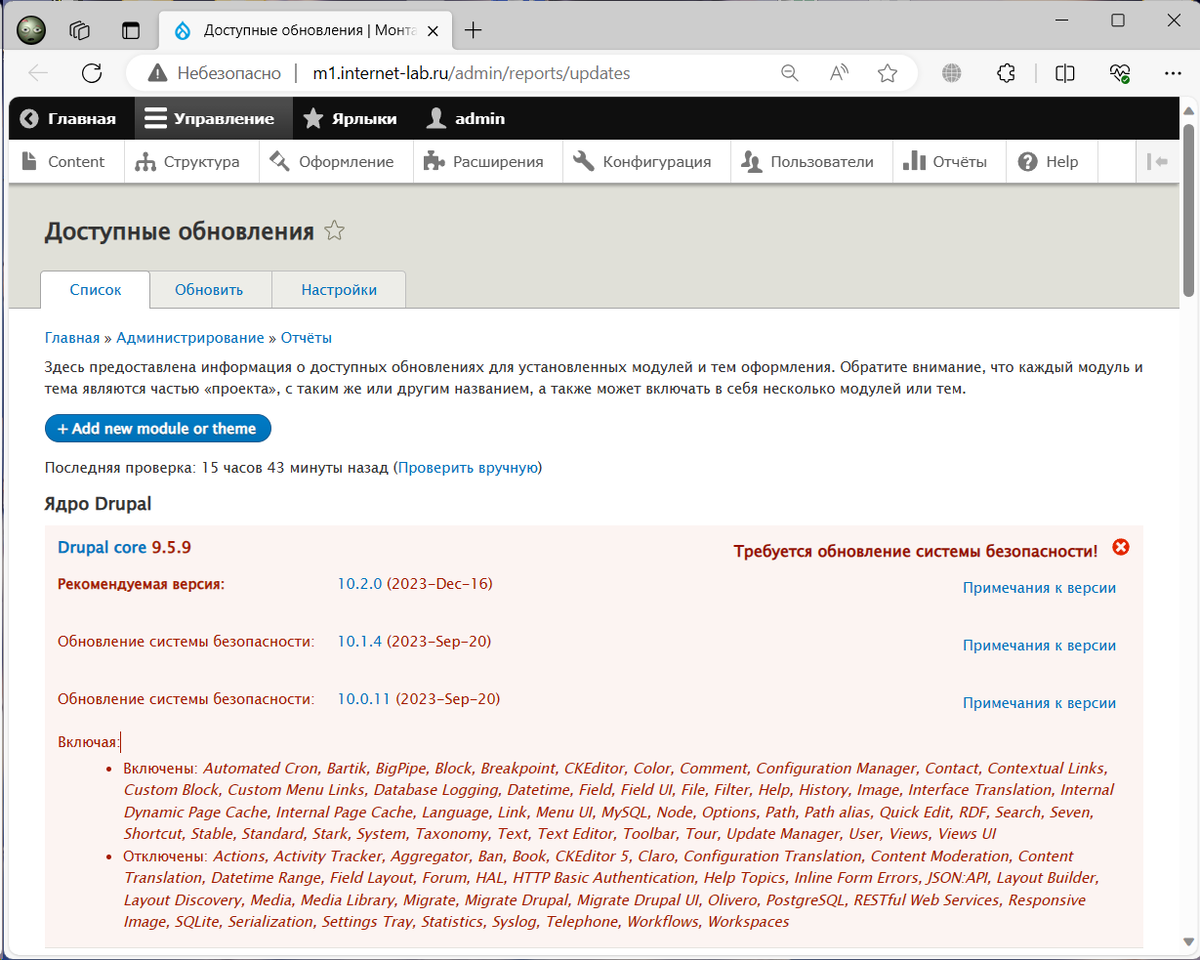1200x960 pixels.
Task: Open release notes for version 10.0.11
Action: click(1039, 704)
